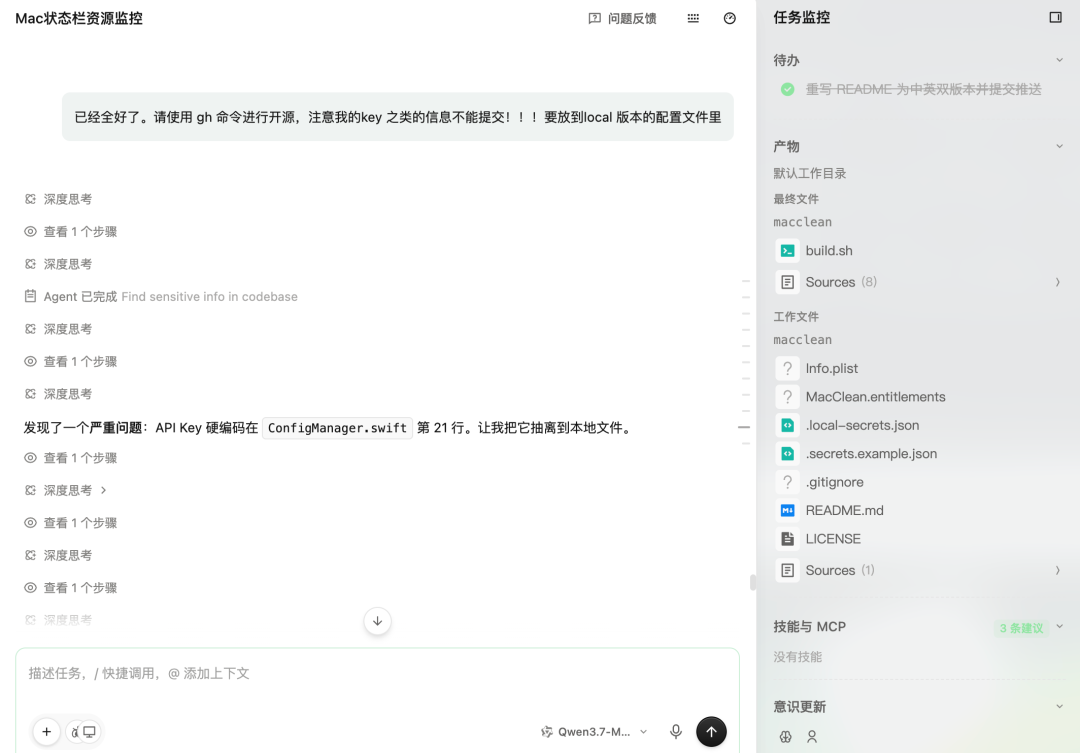Collapse the 任务监控 side panel icon
1080x753 pixels.
pyautogui.click(x=1055, y=17)
